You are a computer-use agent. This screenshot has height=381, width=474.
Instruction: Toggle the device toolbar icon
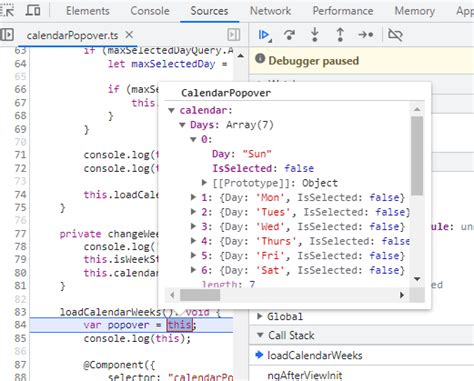click(x=33, y=10)
